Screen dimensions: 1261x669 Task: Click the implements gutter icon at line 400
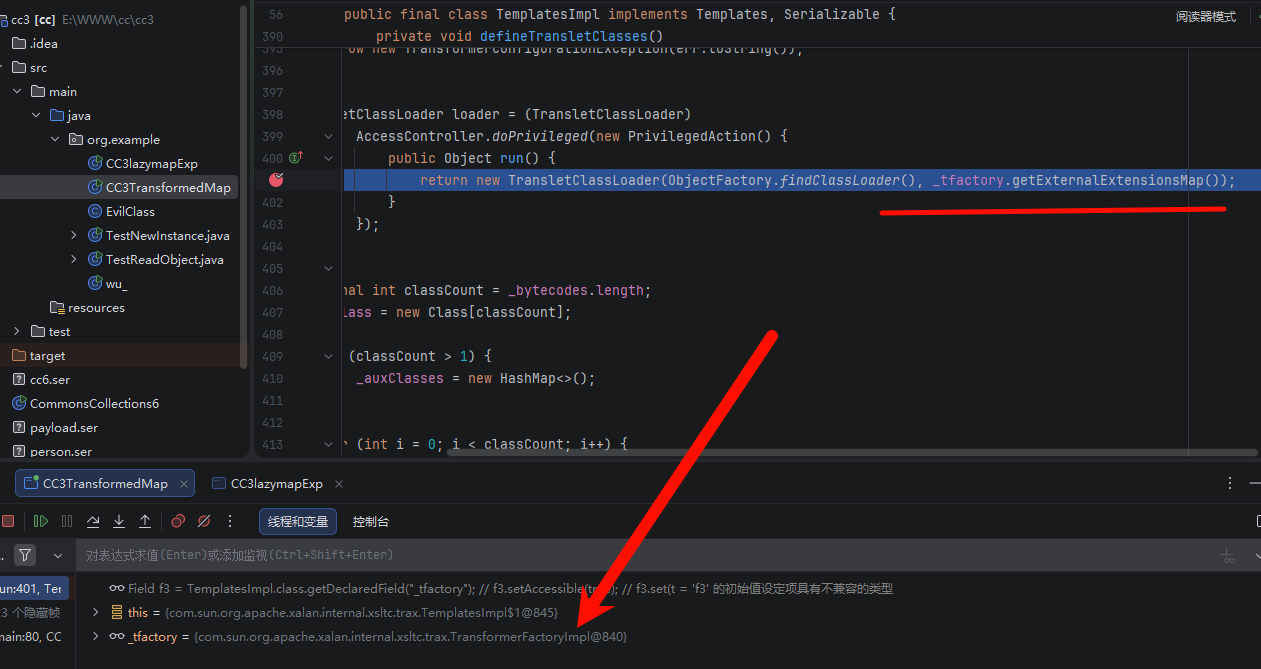[296, 158]
